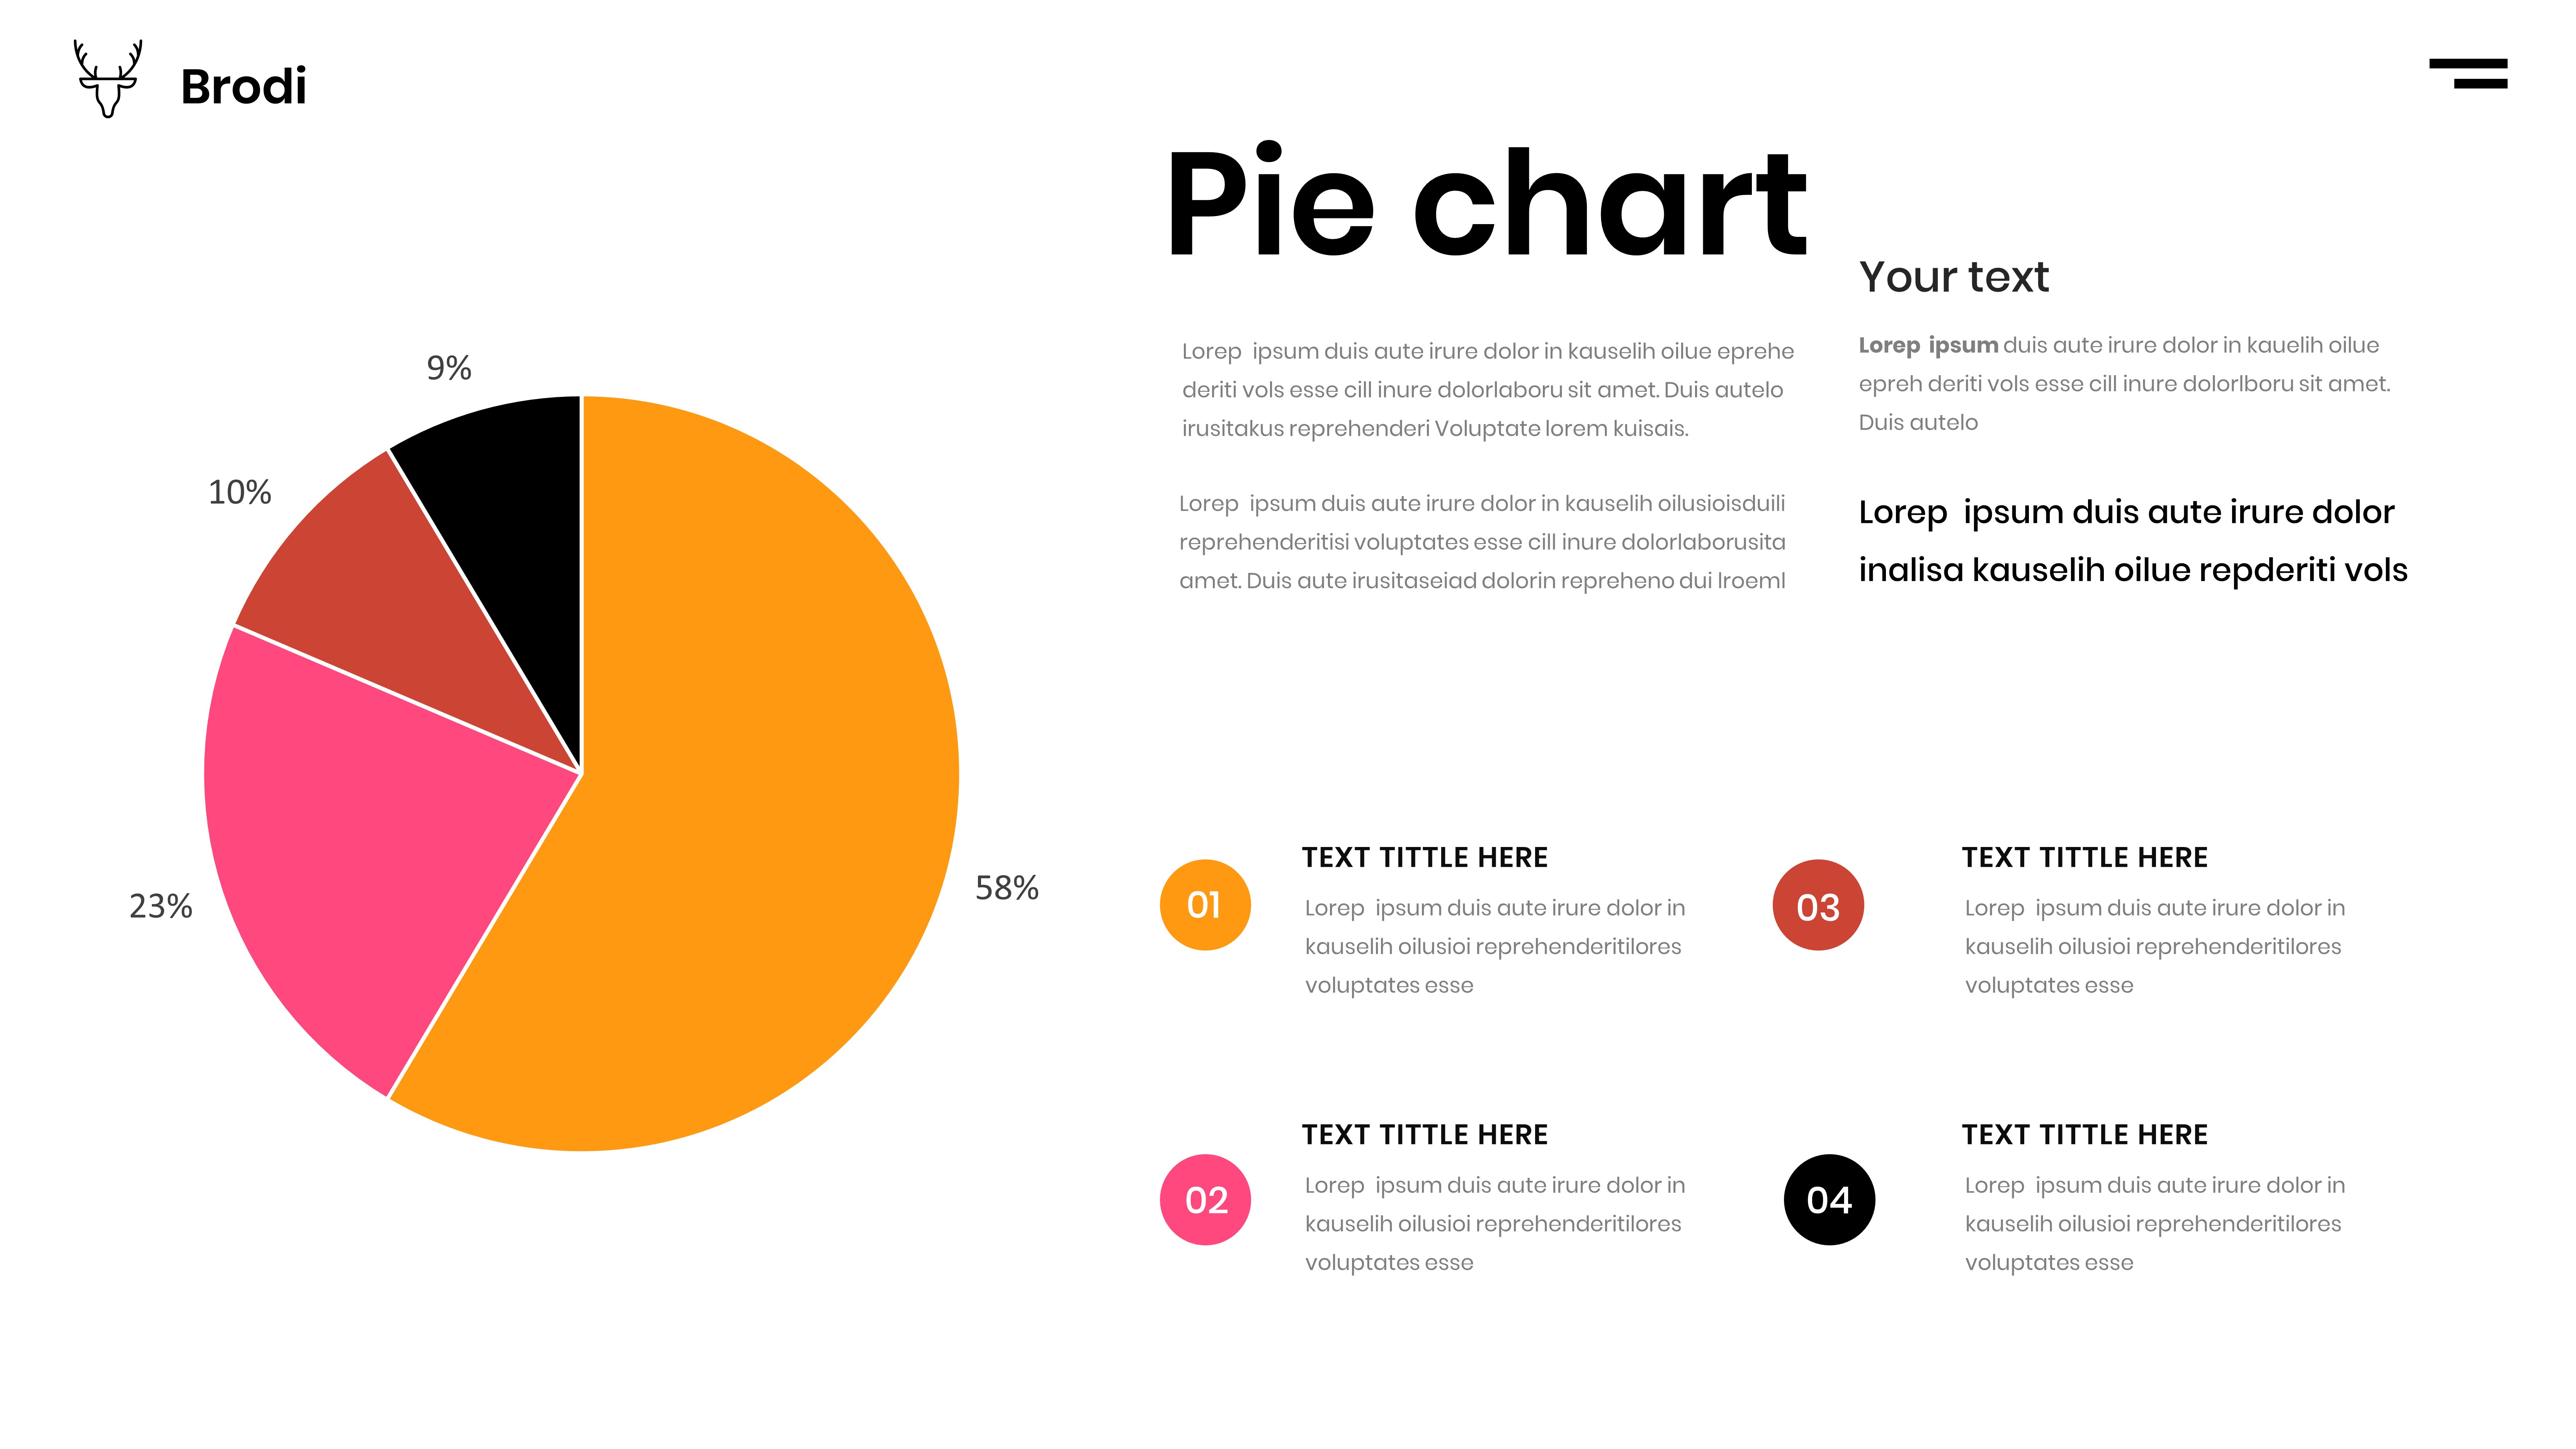The width and height of the screenshot is (2576, 1449).
Task: Click the Brodi brand name
Action: tap(243, 87)
